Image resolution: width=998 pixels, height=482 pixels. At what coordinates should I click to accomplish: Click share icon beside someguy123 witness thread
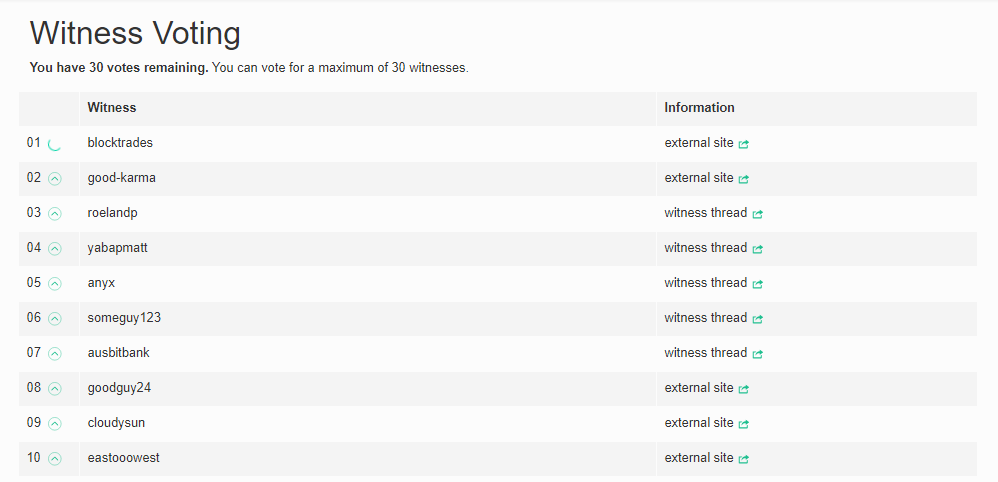tap(758, 319)
